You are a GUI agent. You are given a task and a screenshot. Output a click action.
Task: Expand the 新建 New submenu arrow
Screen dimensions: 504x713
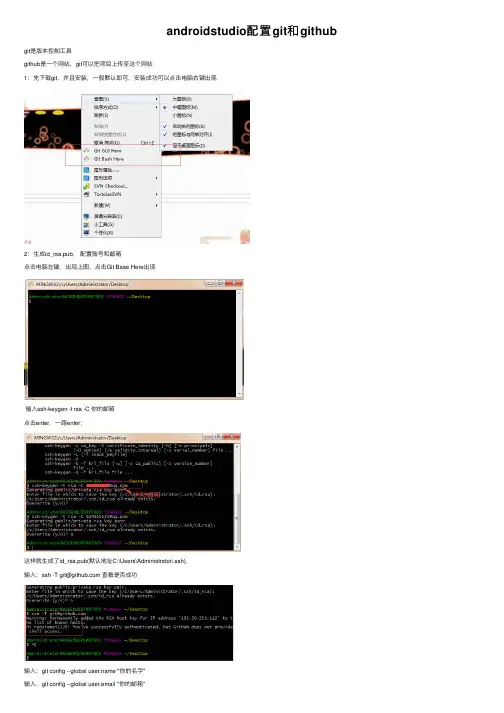[x=156, y=206]
